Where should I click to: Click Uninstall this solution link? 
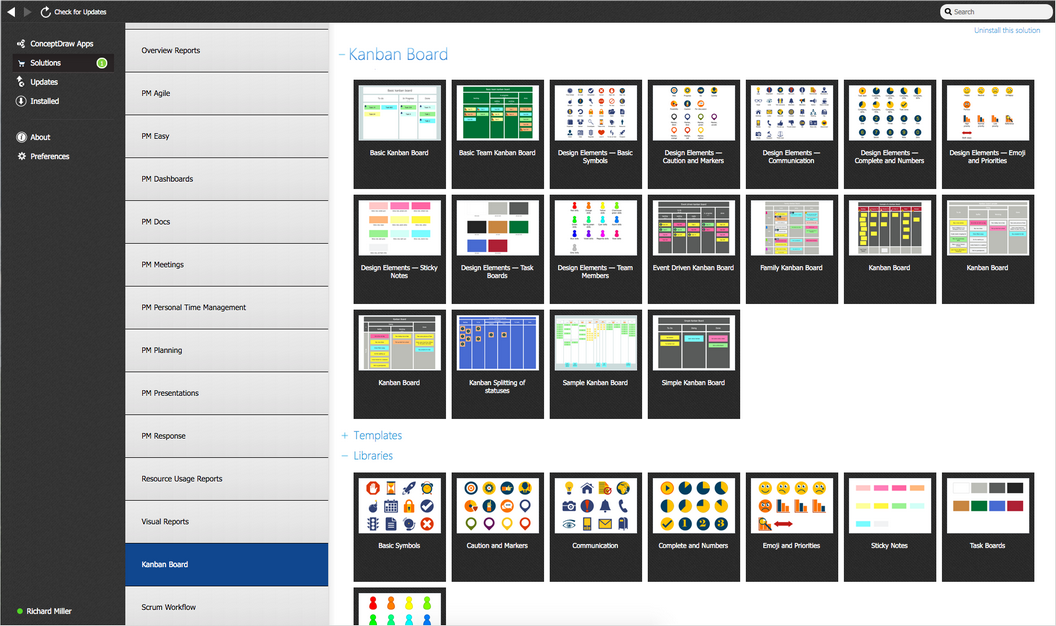point(1007,30)
